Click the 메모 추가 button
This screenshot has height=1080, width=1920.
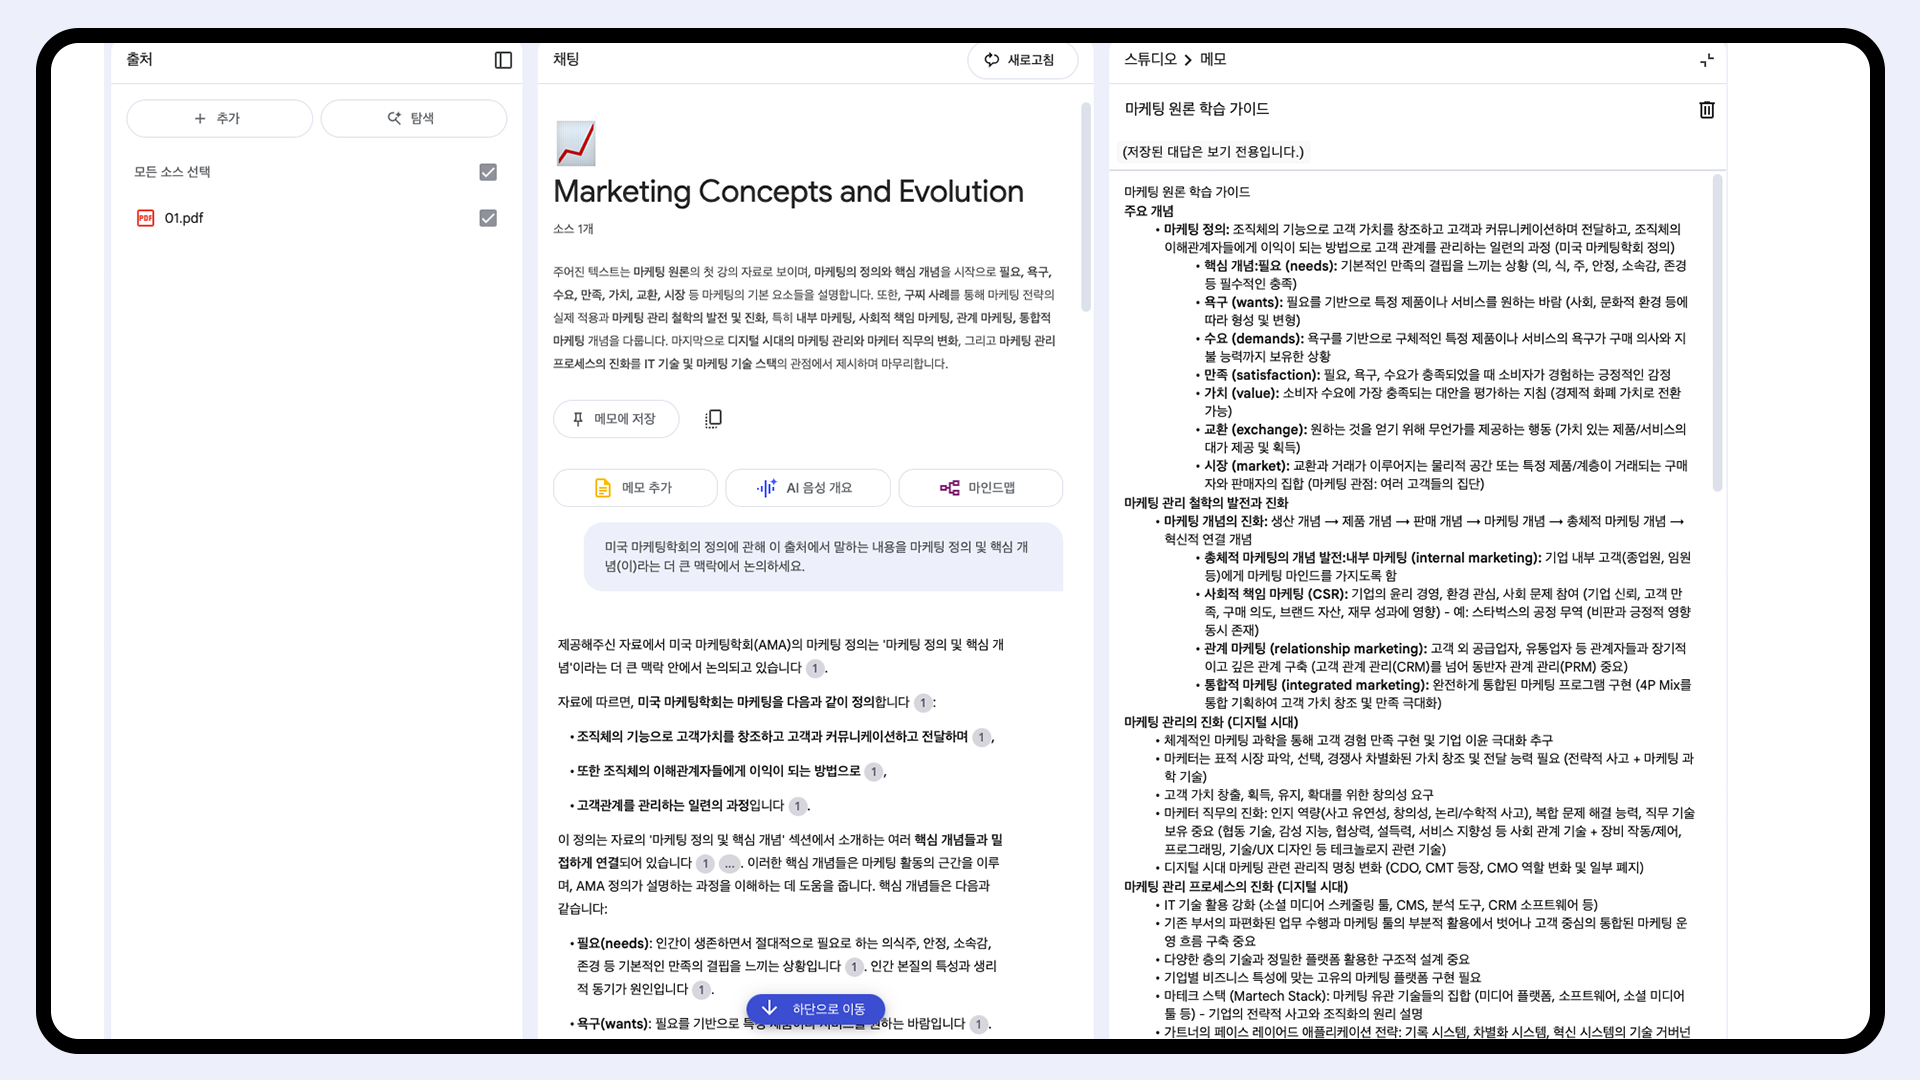pos(635,488)
